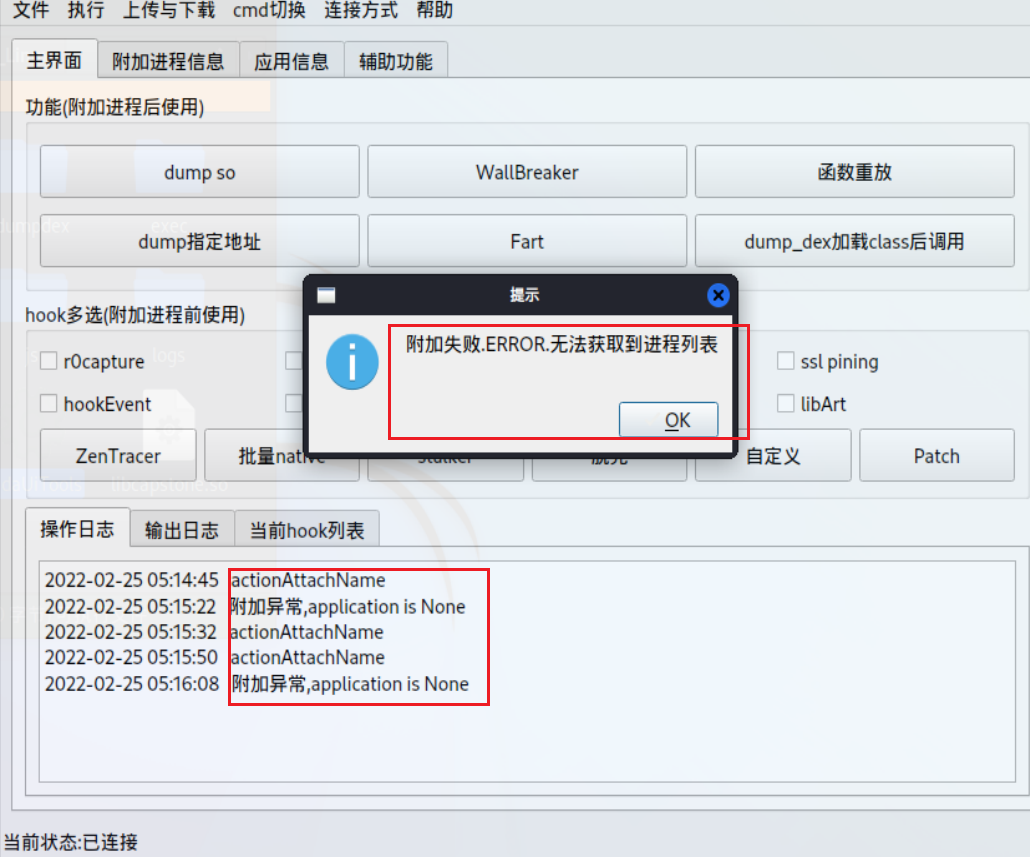This screenshot has height=857, width=1030.
Task: Click inside the 操作日志 log area
Action: coord(527,671)
